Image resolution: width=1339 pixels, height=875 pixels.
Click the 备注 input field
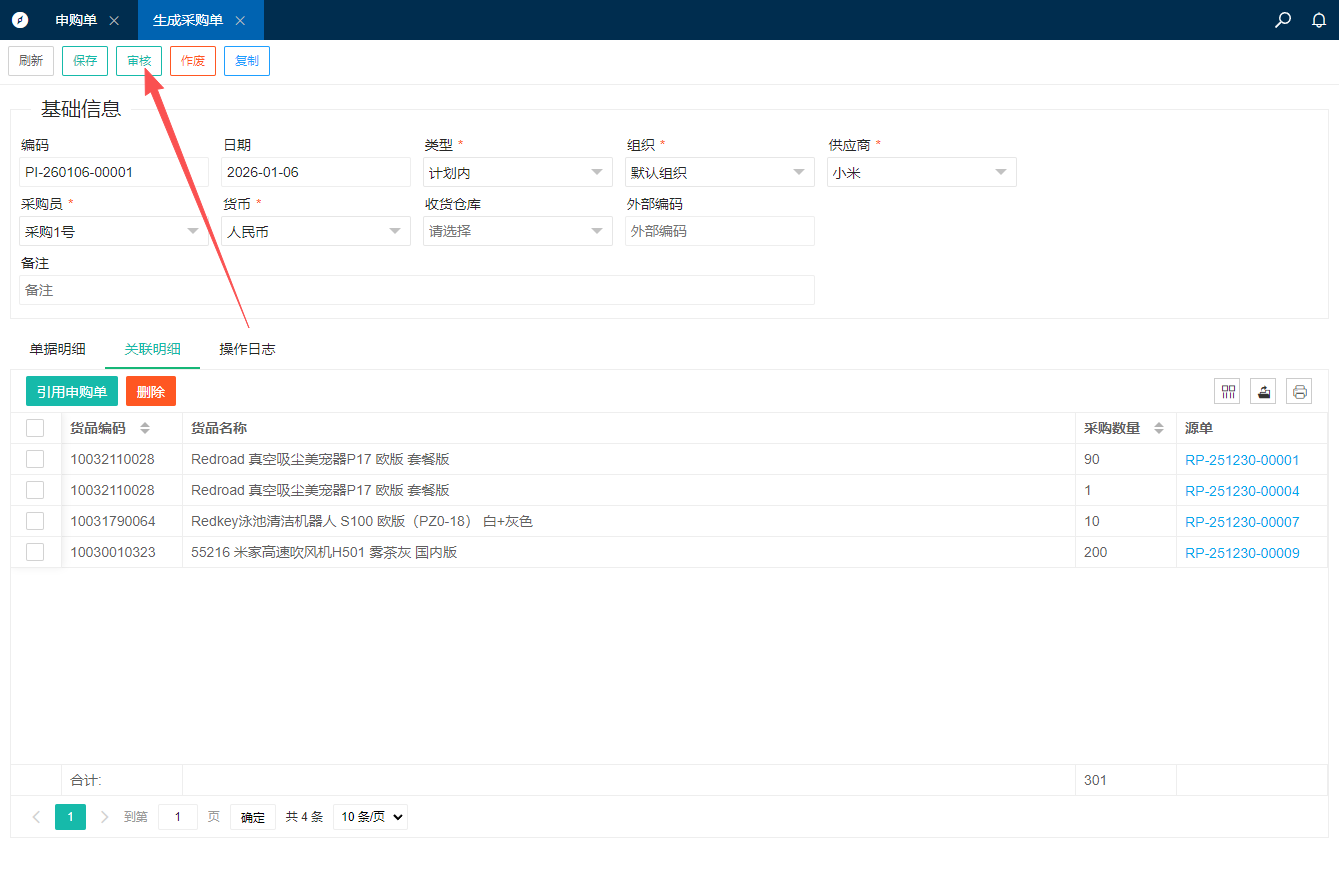[x=416, y=290]
